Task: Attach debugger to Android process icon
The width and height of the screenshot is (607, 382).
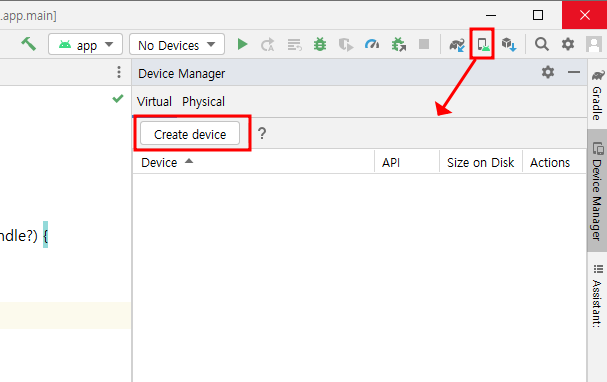Action: pyautogui.click(x=398, y=45)
